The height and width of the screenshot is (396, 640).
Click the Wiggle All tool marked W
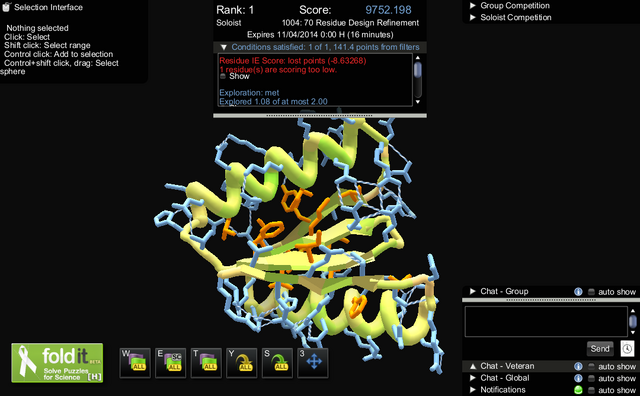coord(135,363)
